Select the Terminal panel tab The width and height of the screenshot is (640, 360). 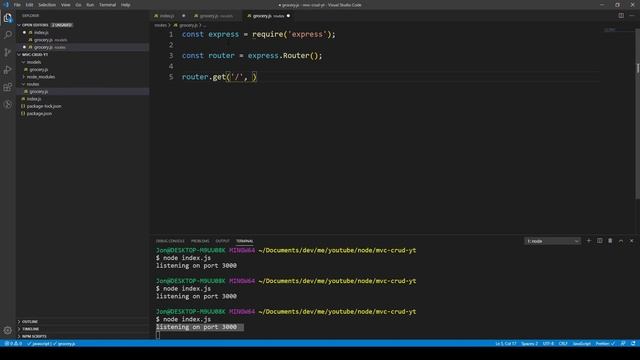(x=244, y=241)
